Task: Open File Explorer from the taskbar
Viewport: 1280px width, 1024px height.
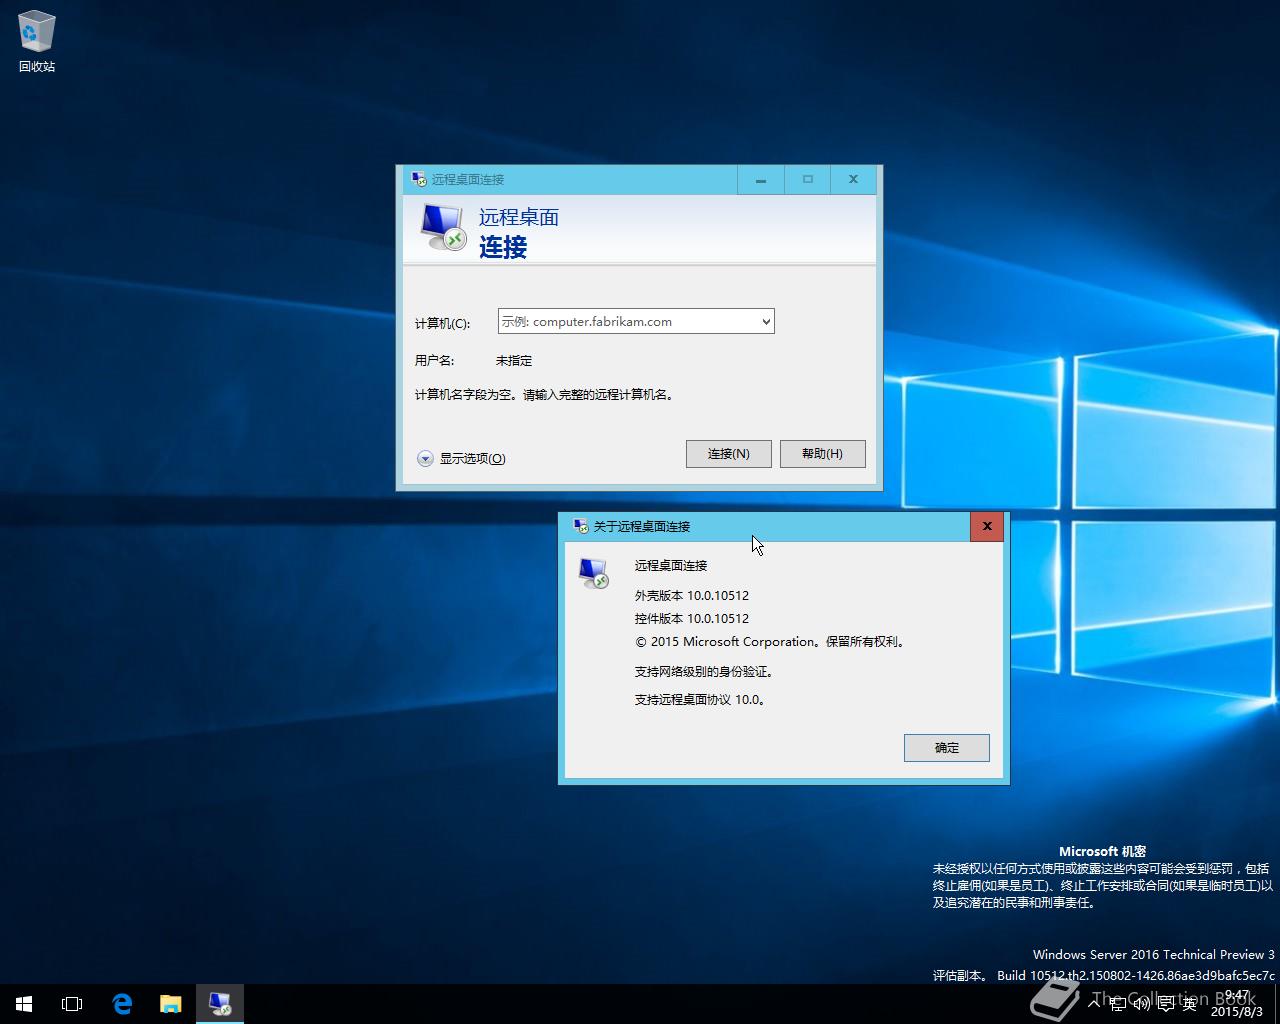Action: 171,1004
